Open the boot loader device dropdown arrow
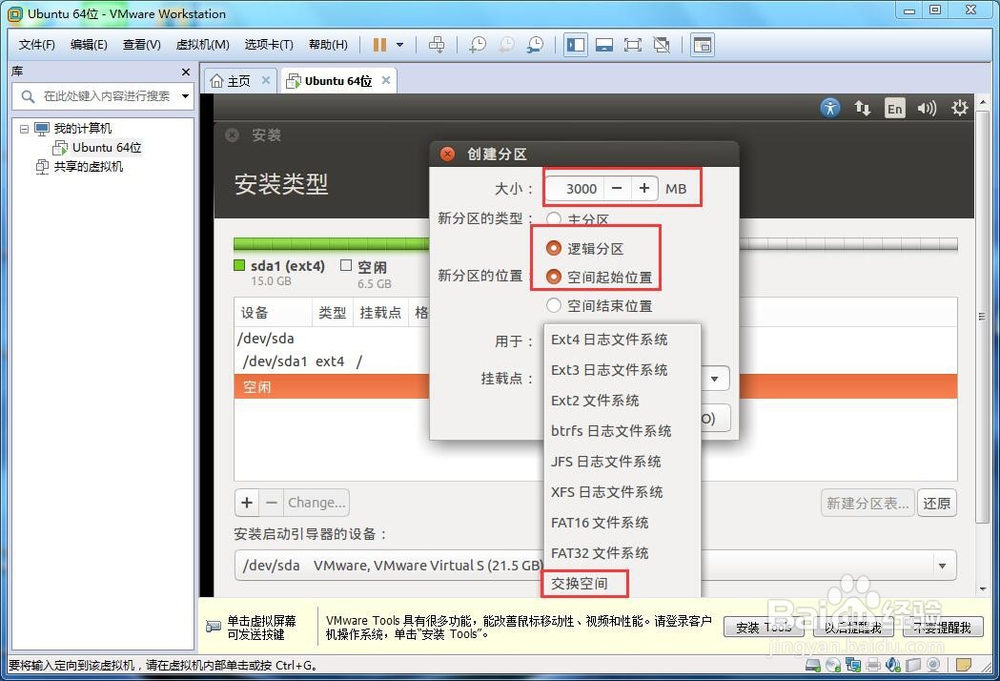The height and width of the screenshot is (681, 1000). click(943, 566)
